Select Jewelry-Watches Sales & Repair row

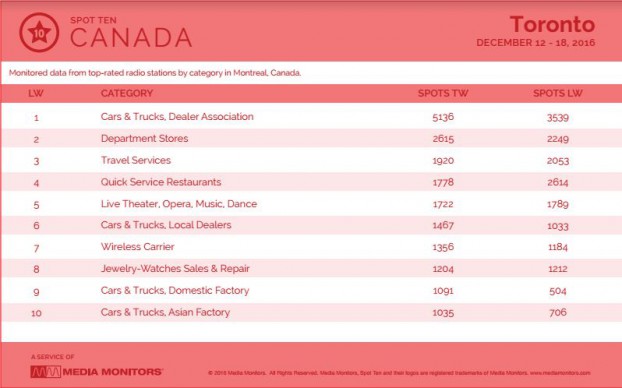coord(311,269)
